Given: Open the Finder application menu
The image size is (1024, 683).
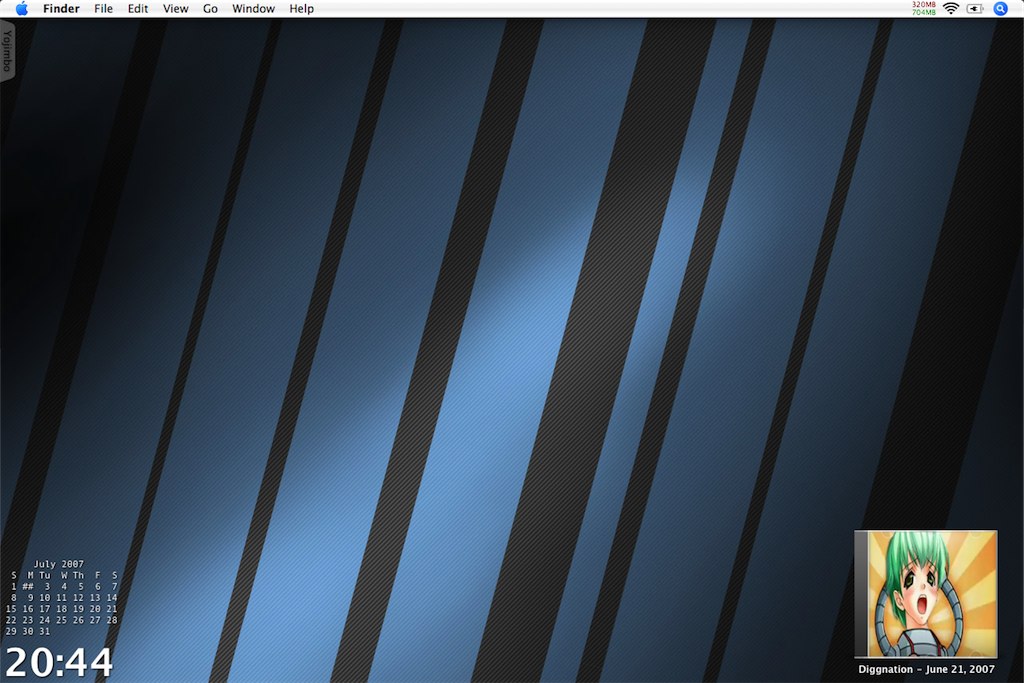Looking at the screenshot, I should (61, 8).
